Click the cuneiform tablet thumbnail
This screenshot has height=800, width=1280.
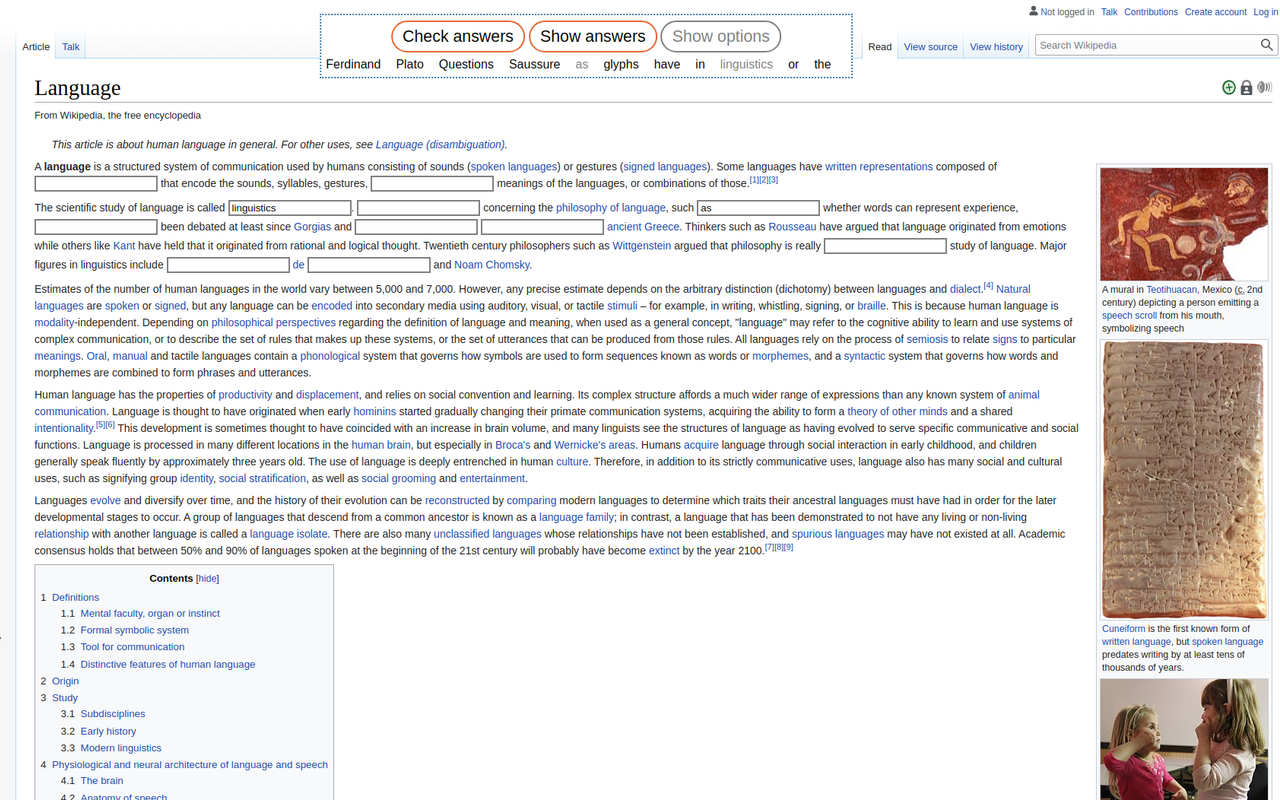[1184, 480]
